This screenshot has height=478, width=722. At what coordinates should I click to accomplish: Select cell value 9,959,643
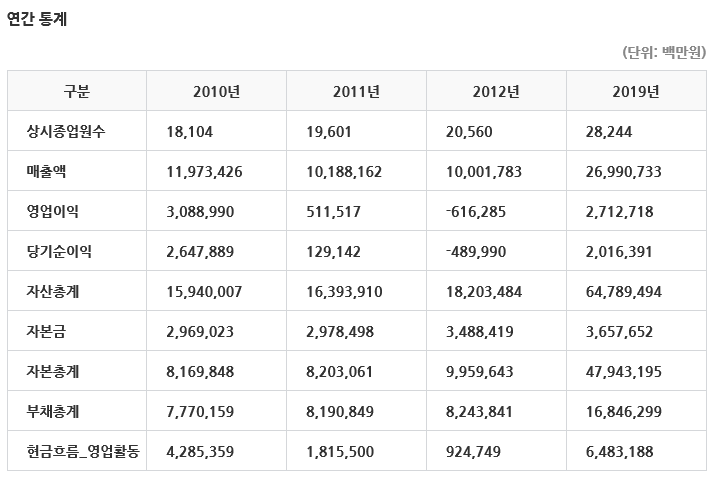480,372
